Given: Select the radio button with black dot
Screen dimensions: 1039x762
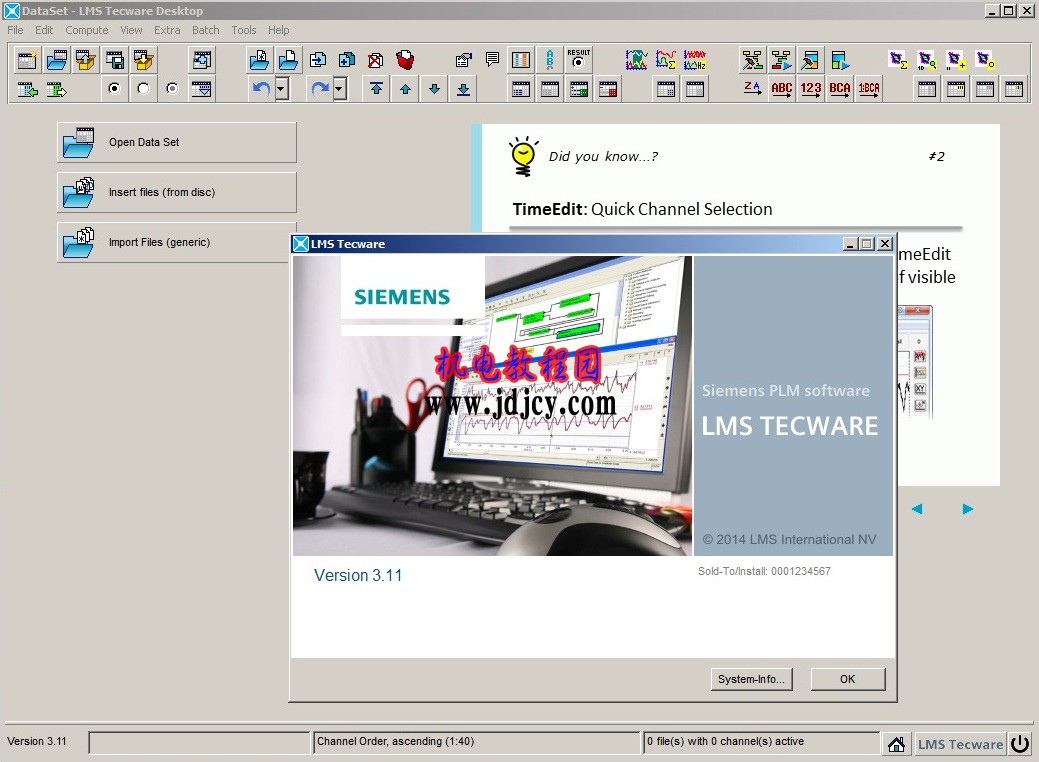Looking at the screenshot, I should pos(115,89).
